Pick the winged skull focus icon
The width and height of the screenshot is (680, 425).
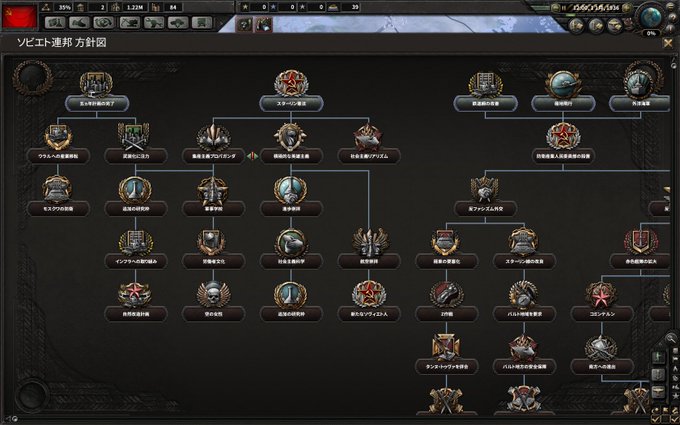tap(213, 294)
